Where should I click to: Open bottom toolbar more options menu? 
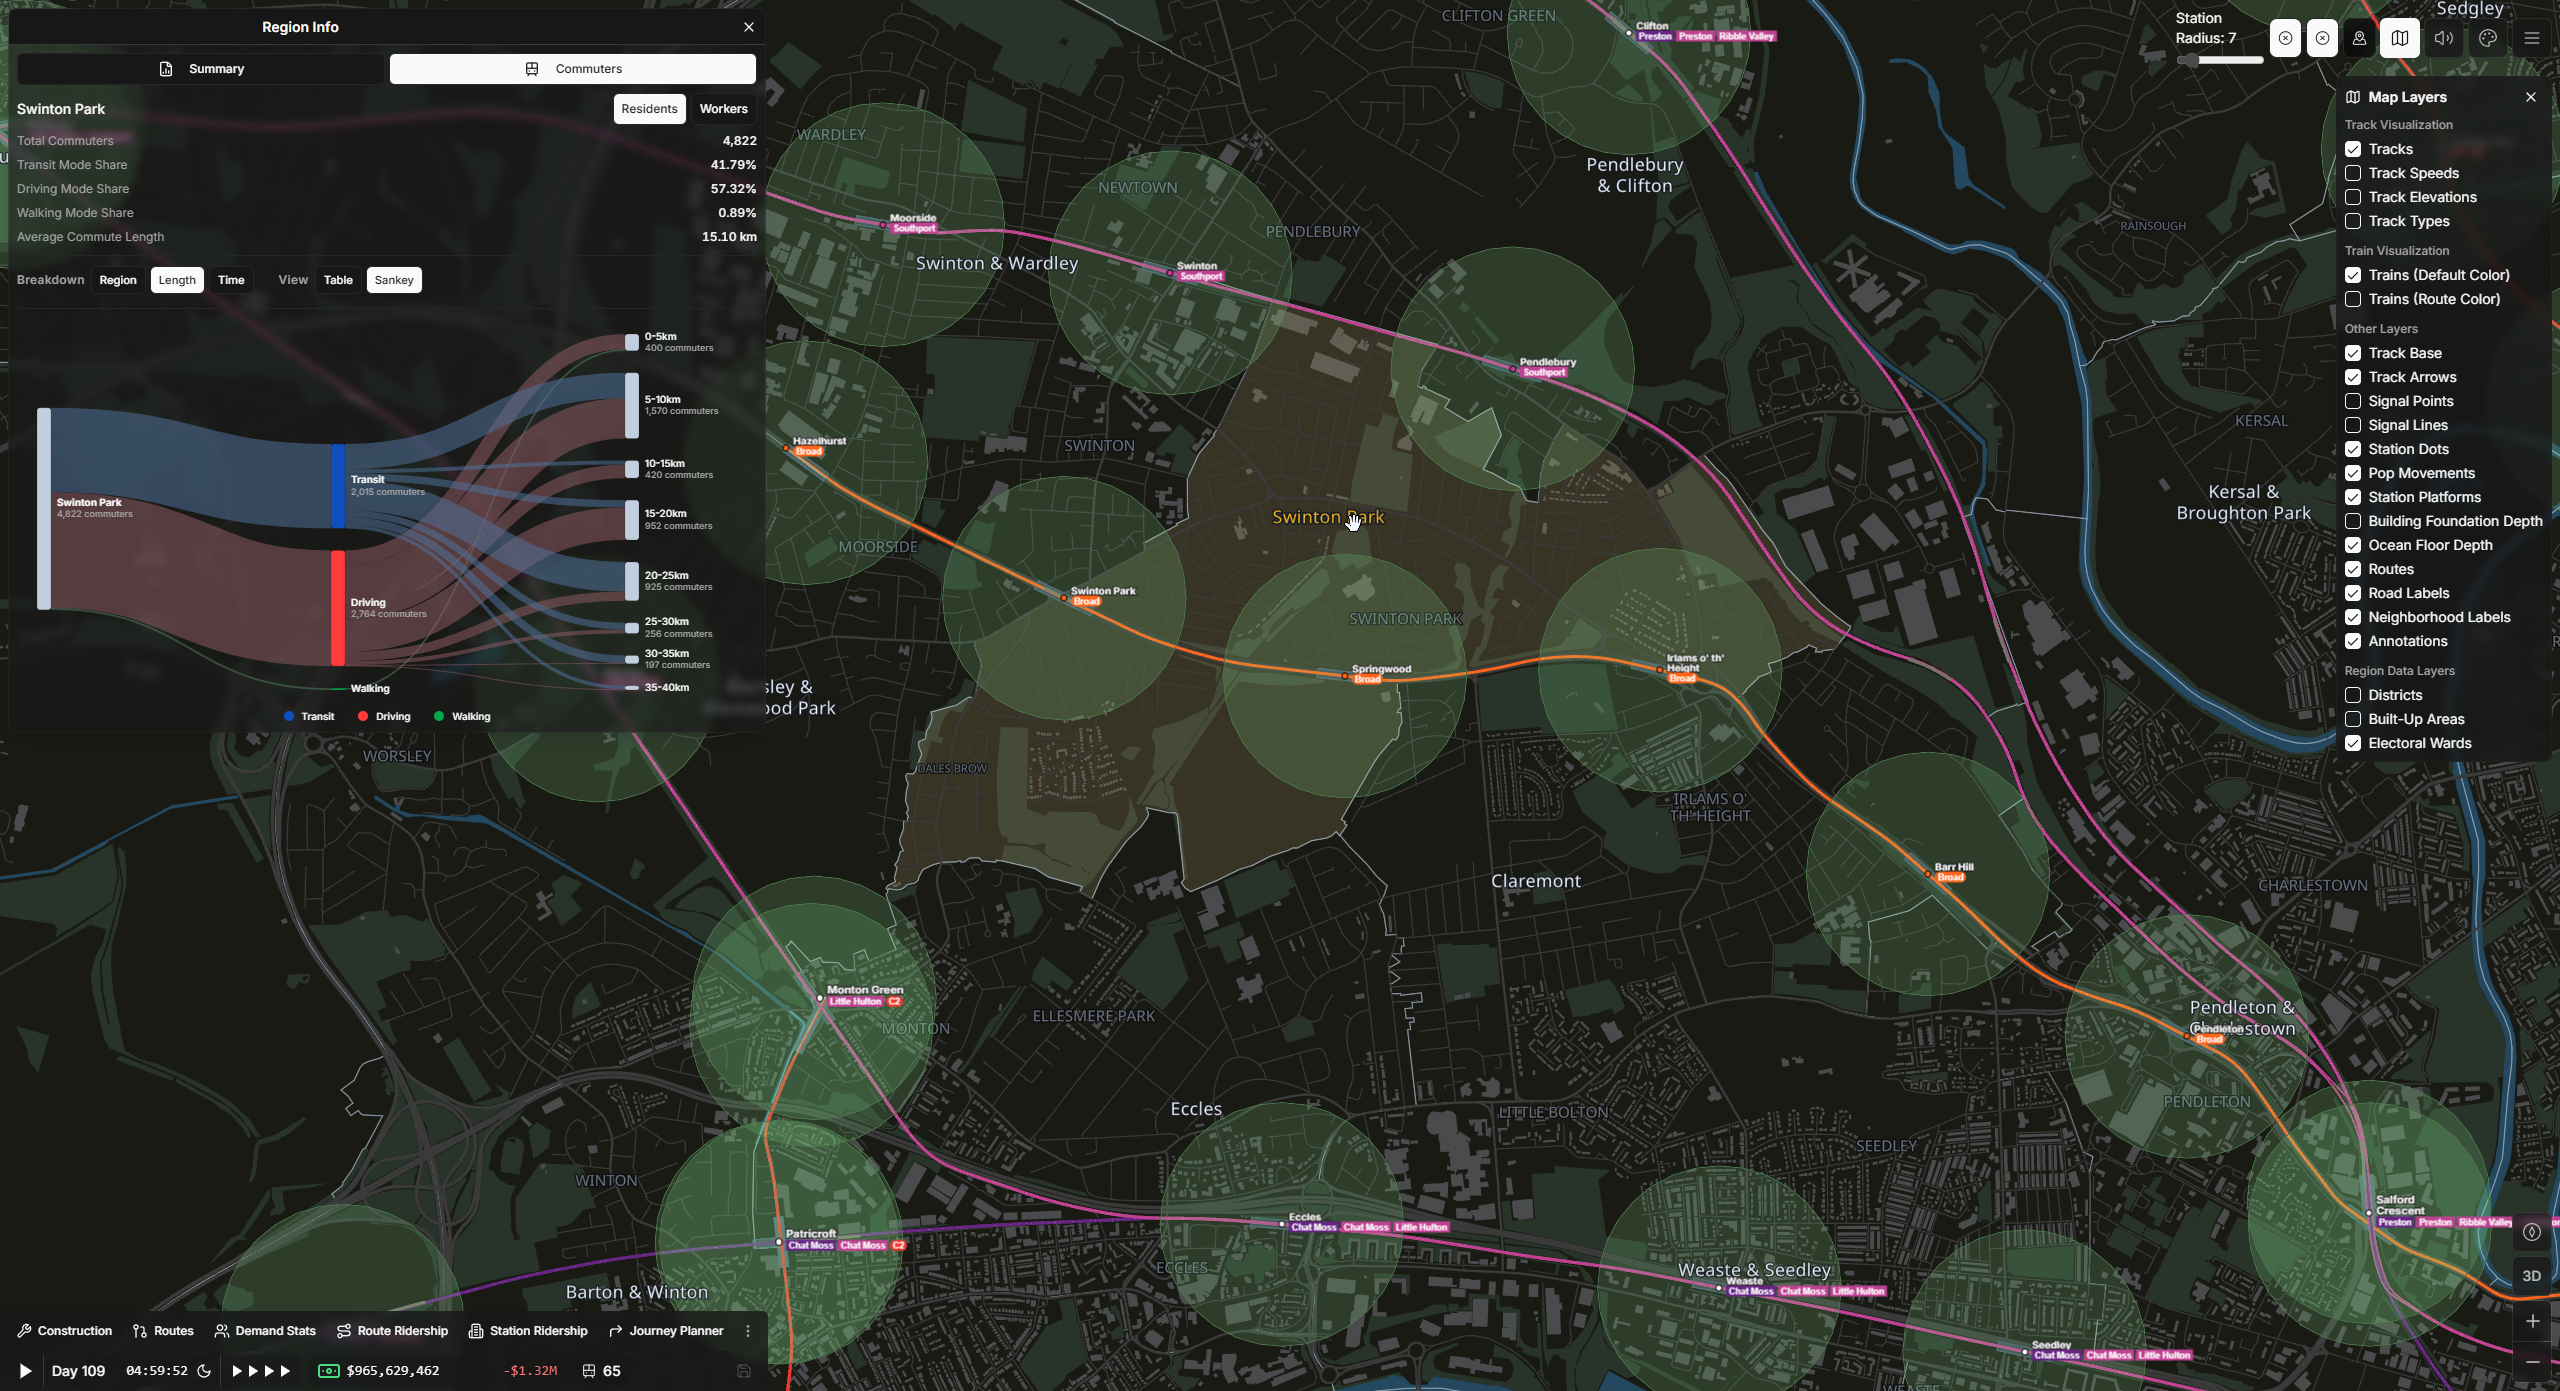tap(748, 1331)
